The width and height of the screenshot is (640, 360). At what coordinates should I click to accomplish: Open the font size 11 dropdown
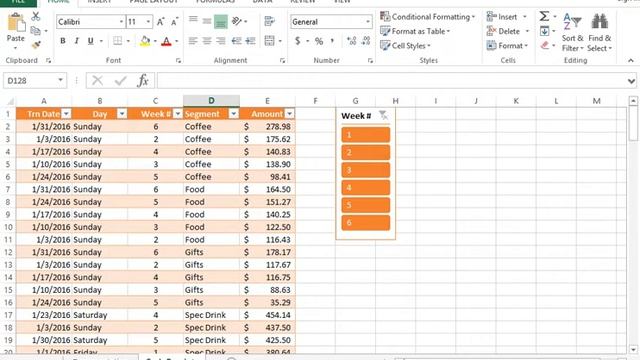[148, 22]
